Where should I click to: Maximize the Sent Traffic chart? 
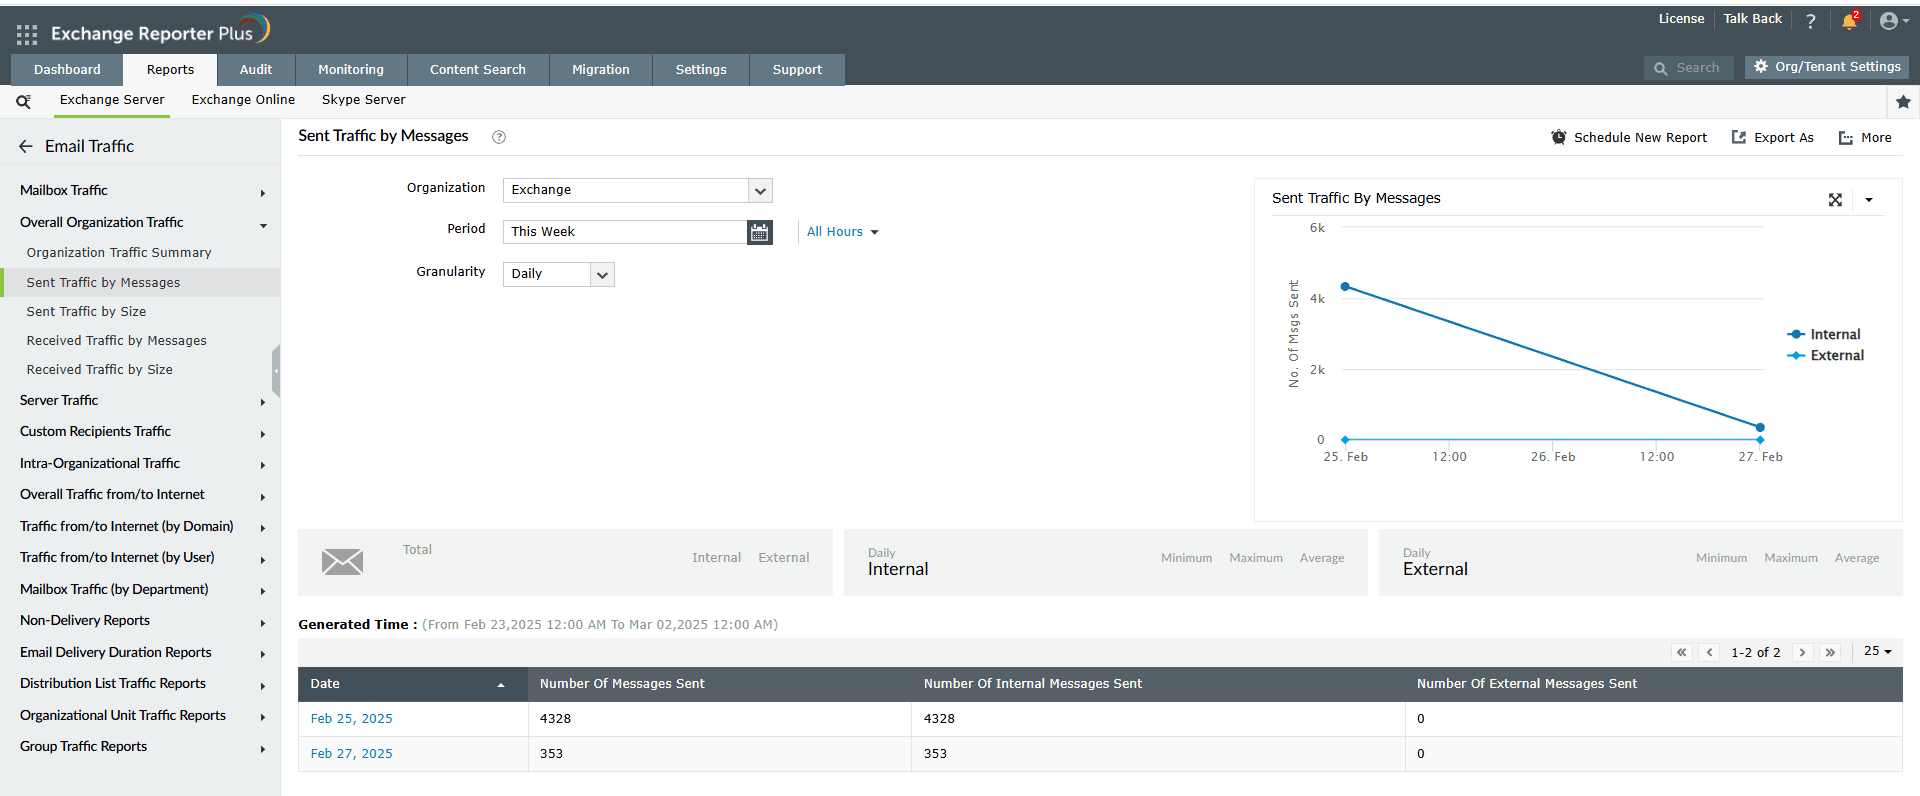coord(1835,200)
